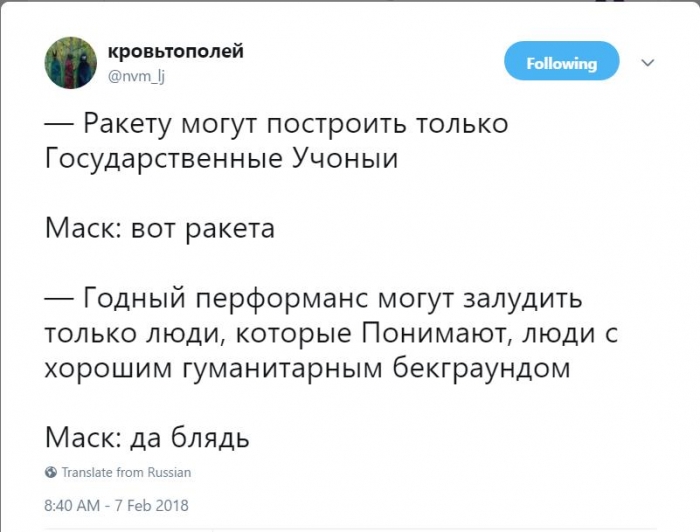Select the words Государственные Учоныи
700x532 pixels.
coord(221,158)
